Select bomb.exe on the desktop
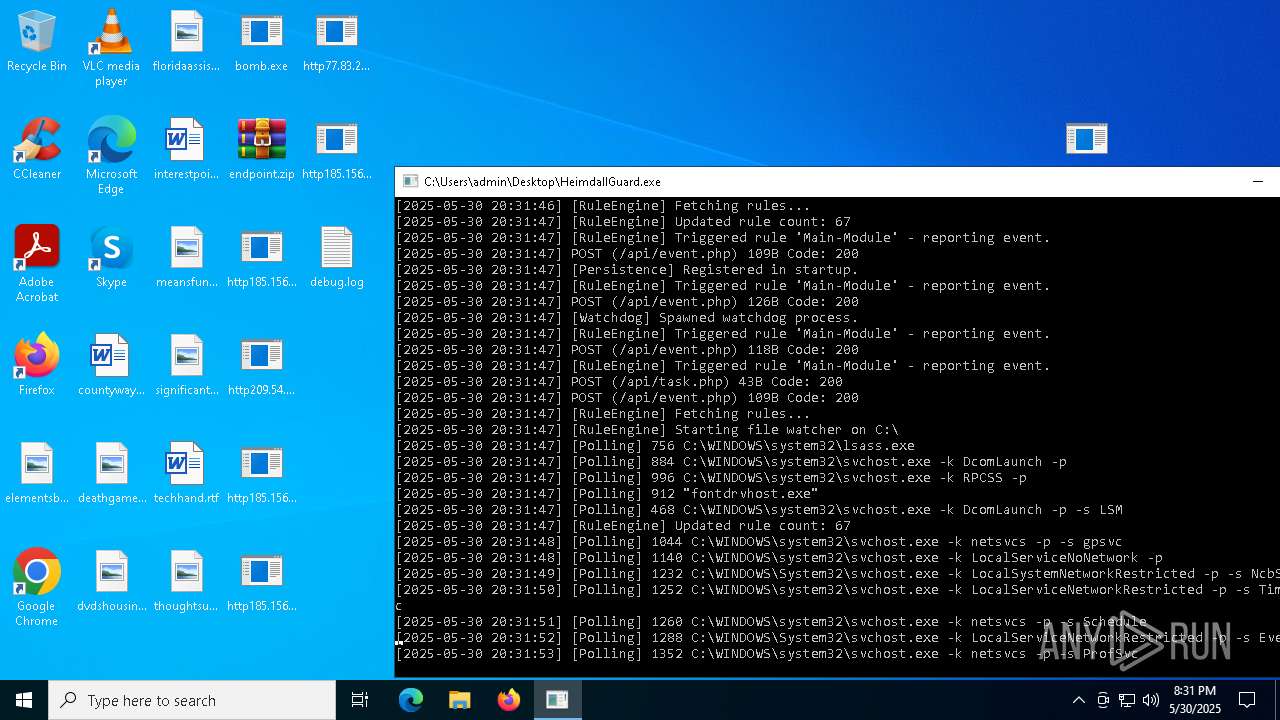 pos(261,42)
